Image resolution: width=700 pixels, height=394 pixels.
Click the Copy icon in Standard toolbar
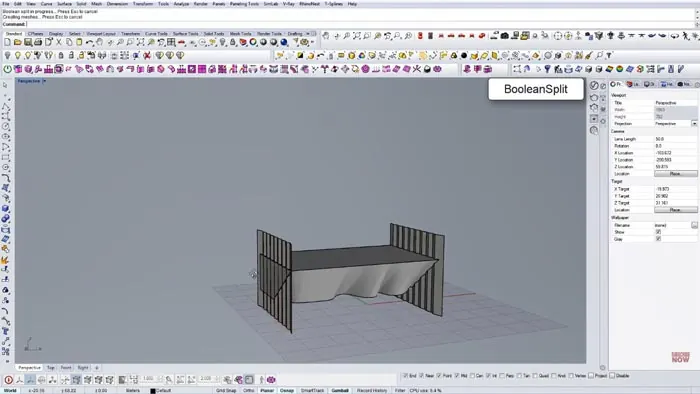(69, 42)
